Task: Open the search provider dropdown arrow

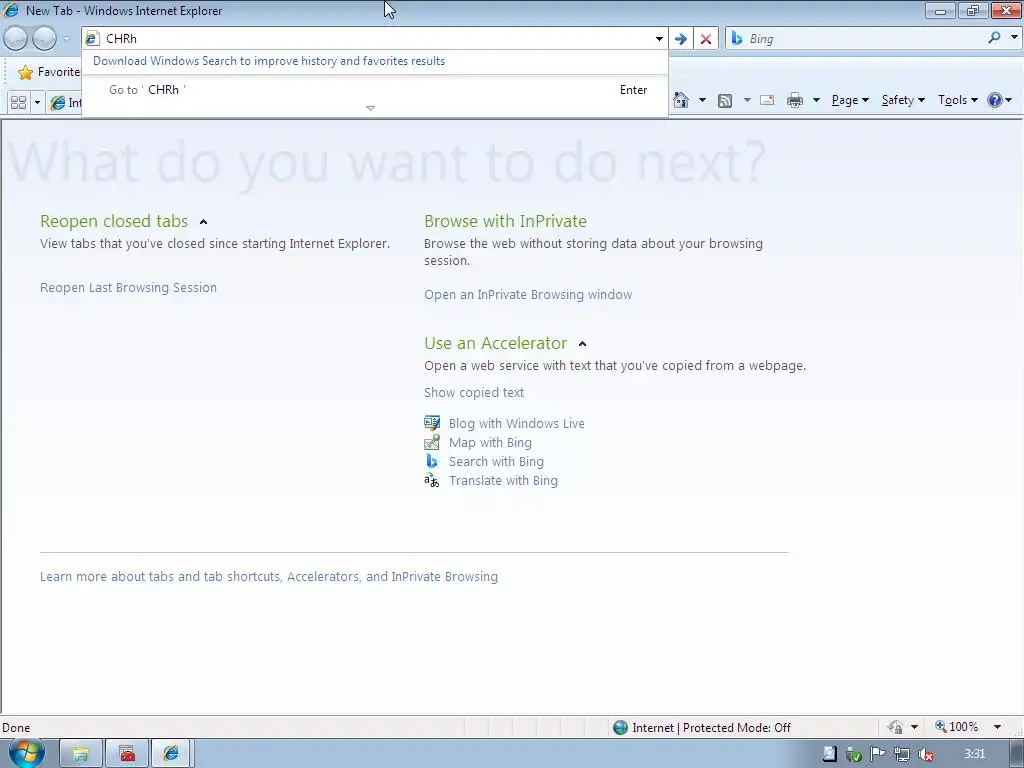Action: pos(1014,38)
